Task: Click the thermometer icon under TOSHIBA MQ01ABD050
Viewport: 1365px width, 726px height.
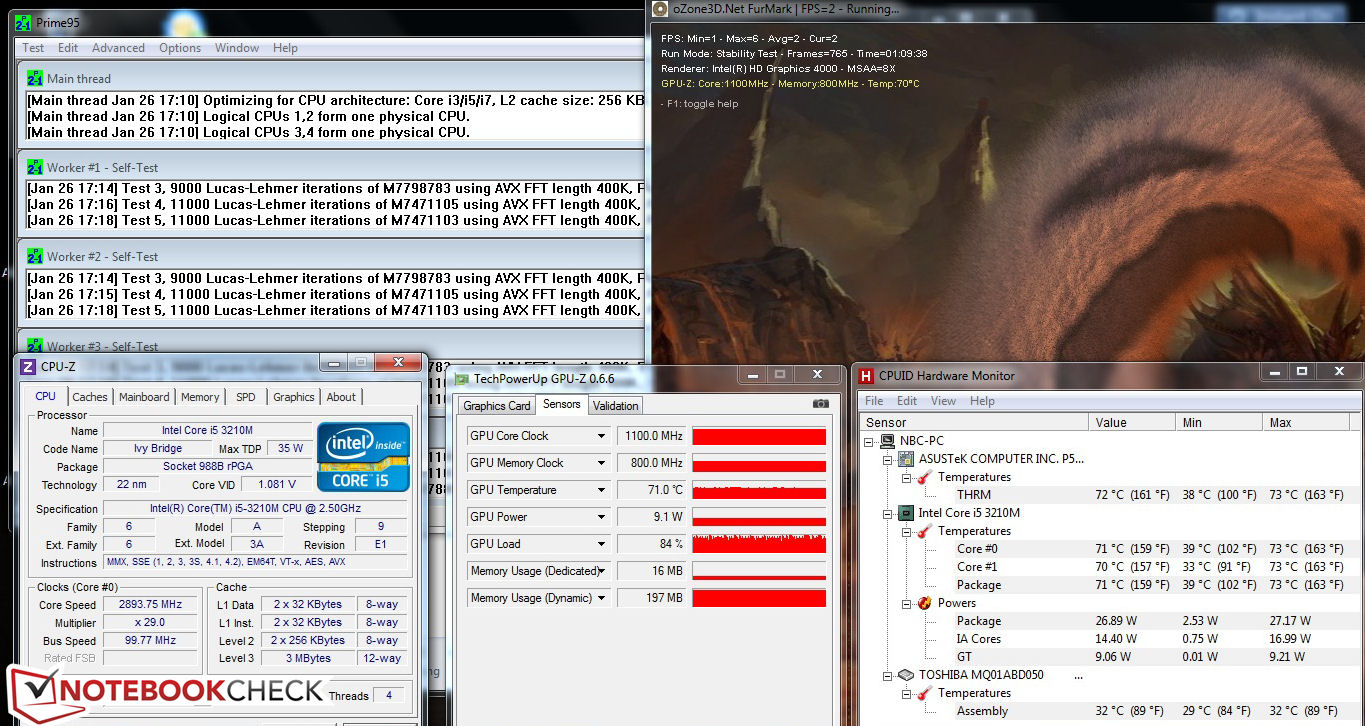Action: [925, 693]
